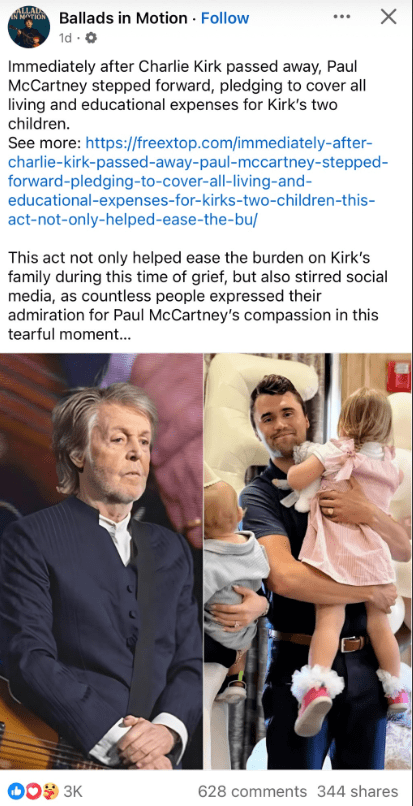Click the paragraph mentioning McCartney's compassion

[x=198, y=296]
